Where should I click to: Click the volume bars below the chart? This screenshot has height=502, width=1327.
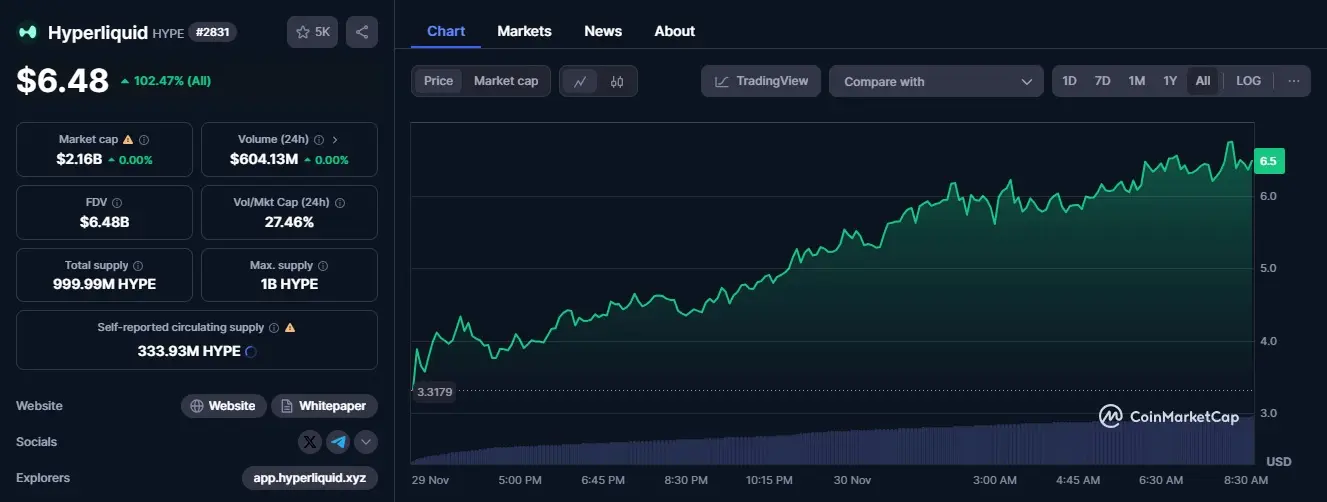[832, 442]
